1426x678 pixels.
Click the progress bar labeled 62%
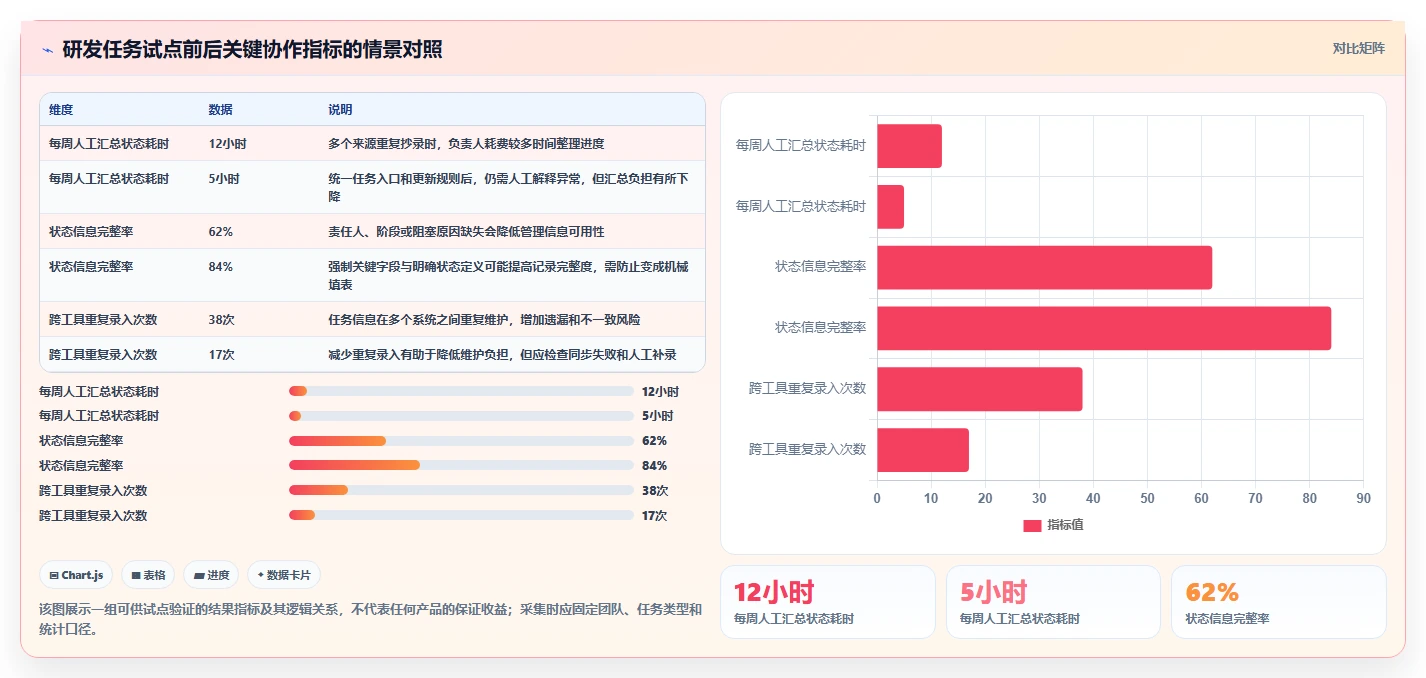pos(461,441)
